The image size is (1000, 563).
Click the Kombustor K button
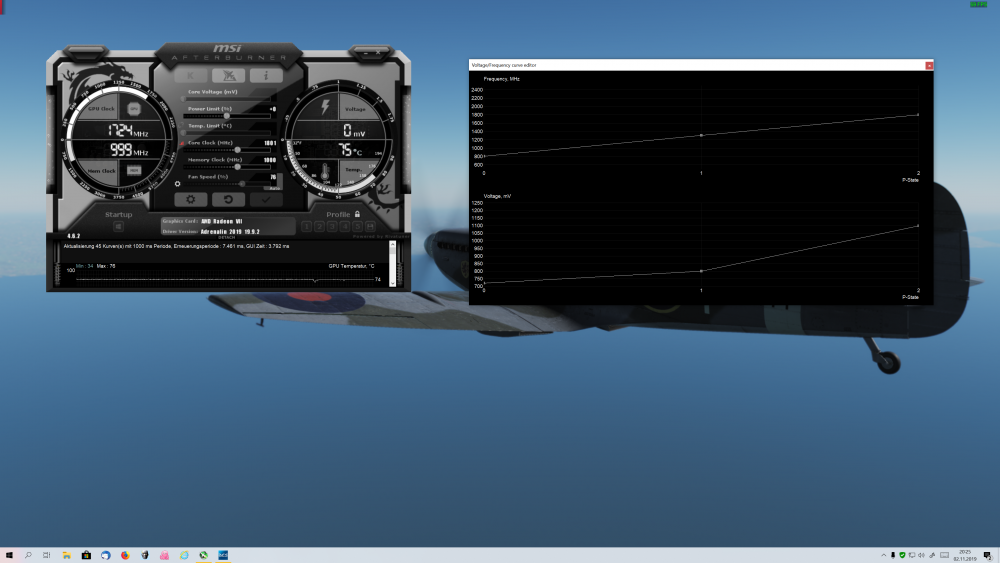[x=192, y=75]
